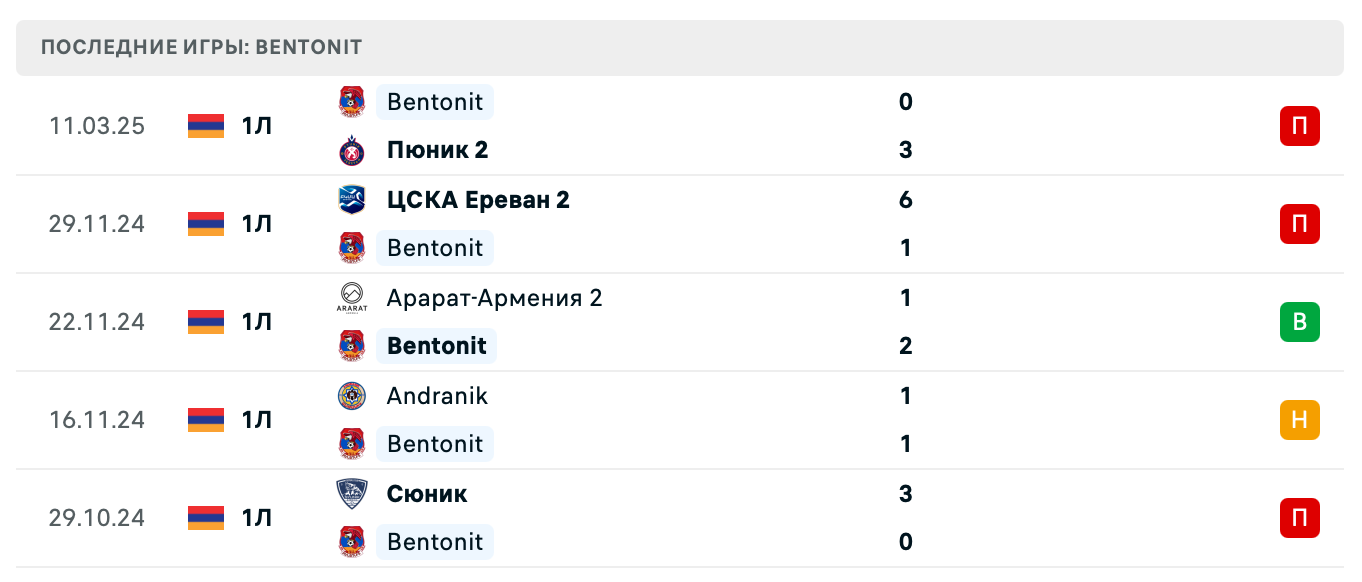Click red loss badge for 11.03.25 match
The image size is (1362, 582).
click(1299, 126)
